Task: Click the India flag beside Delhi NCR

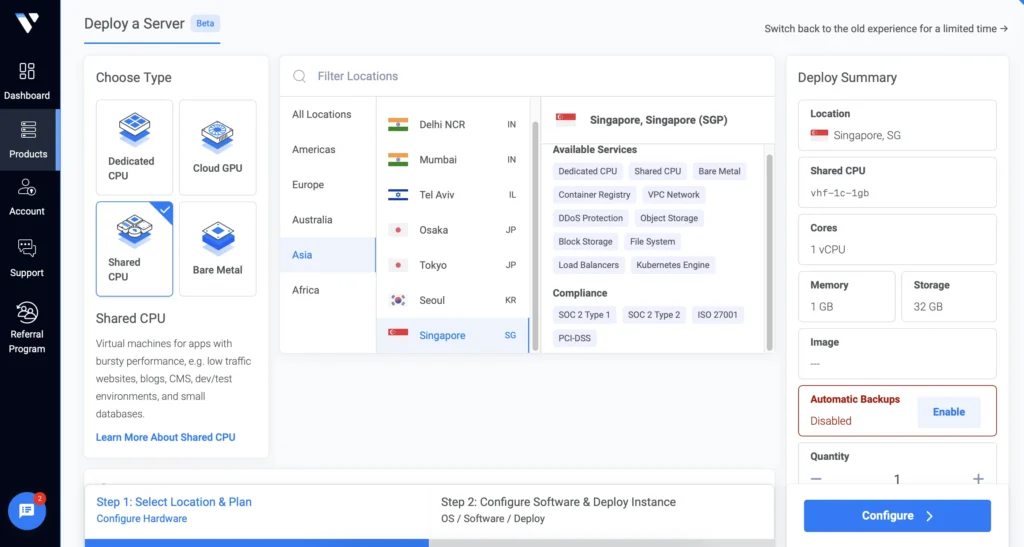Action: tap(398, 124)
